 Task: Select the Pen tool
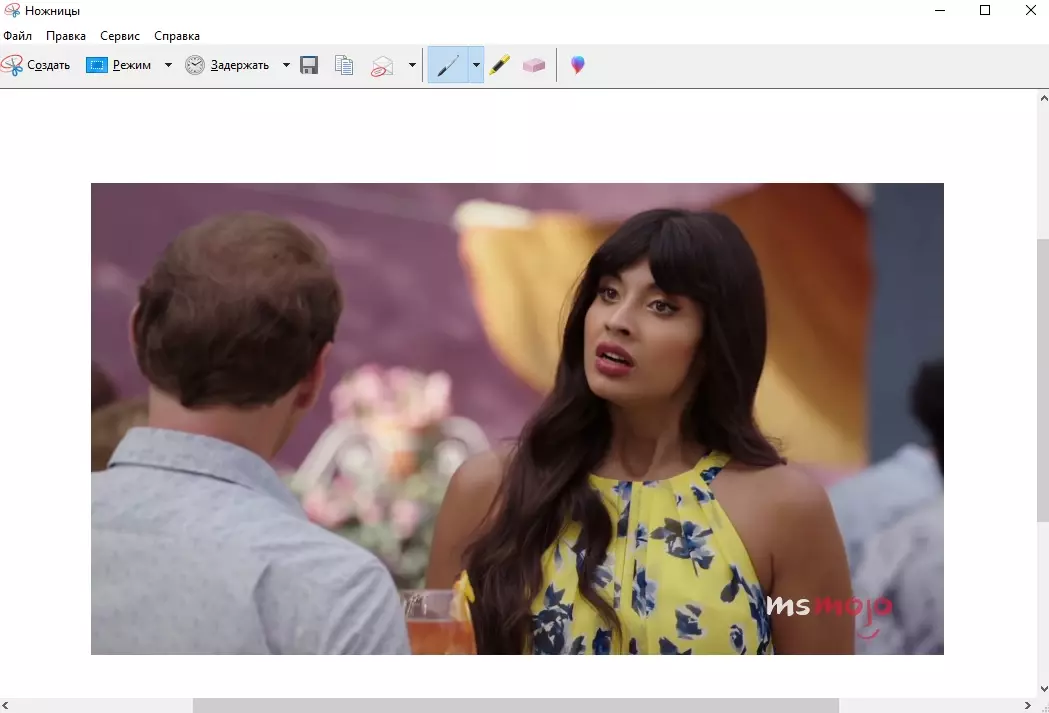click(448, 65)
